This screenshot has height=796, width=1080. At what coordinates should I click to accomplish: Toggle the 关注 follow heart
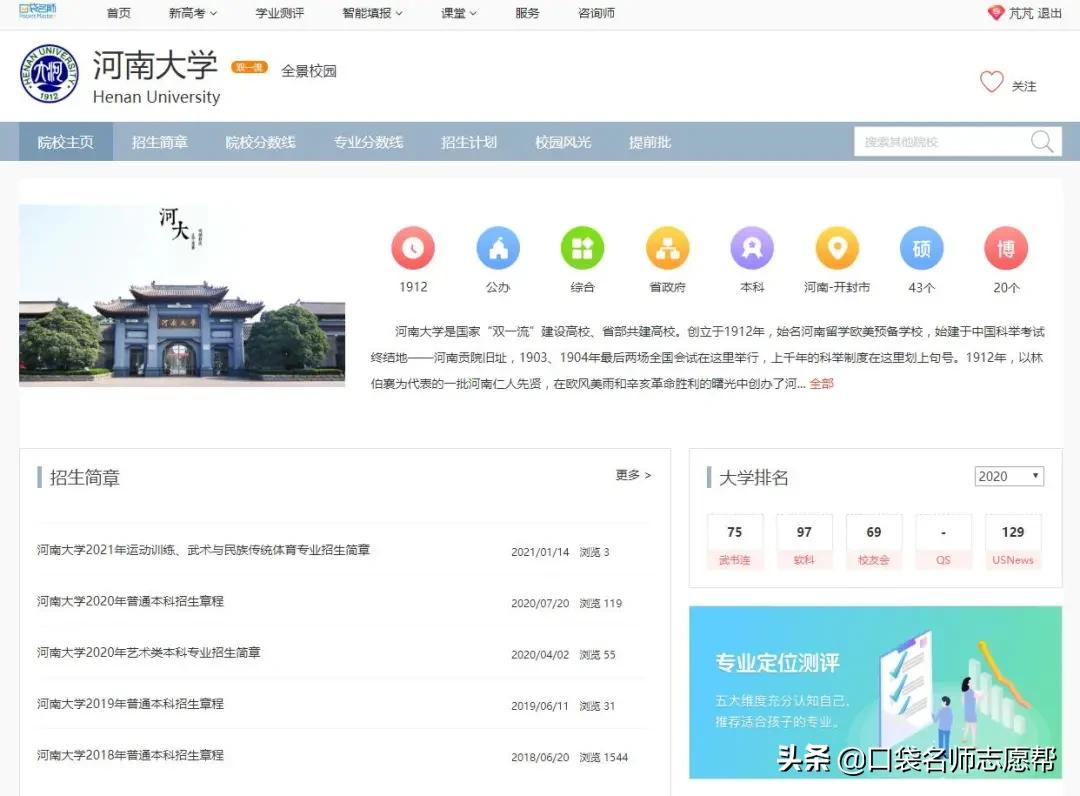(992, 84)
